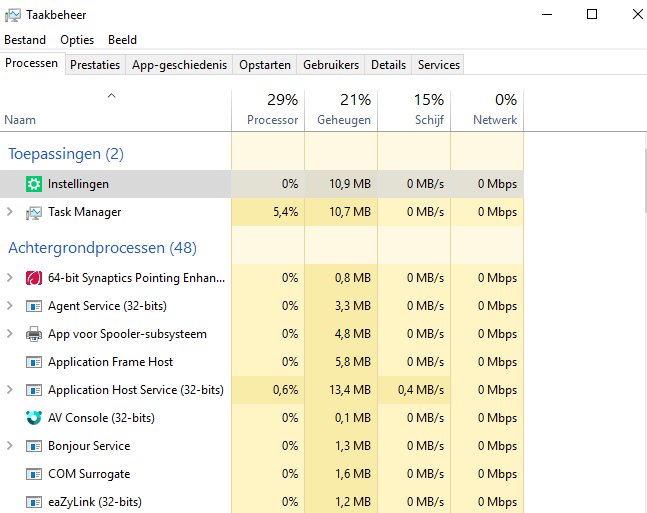Select the Bonjour Service name

click(89, 446)
